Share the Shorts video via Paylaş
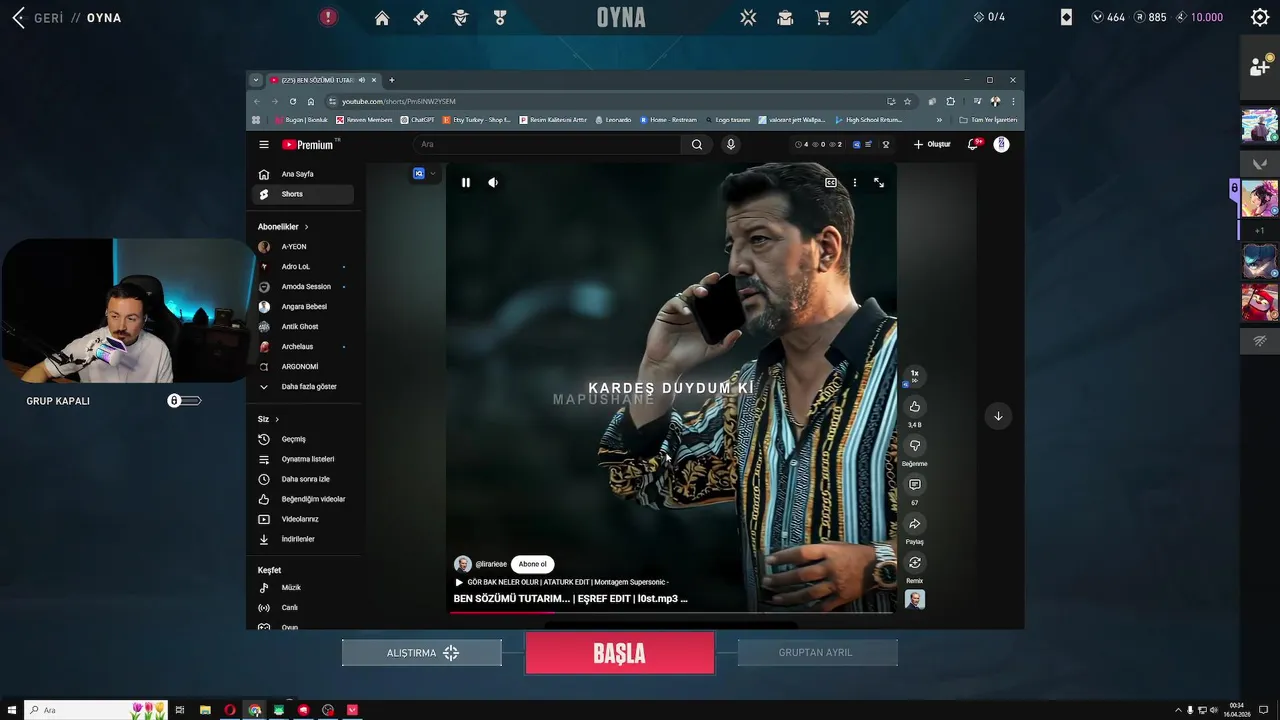Viewport: 1280px width, 720px height. (x=914, y=524)
